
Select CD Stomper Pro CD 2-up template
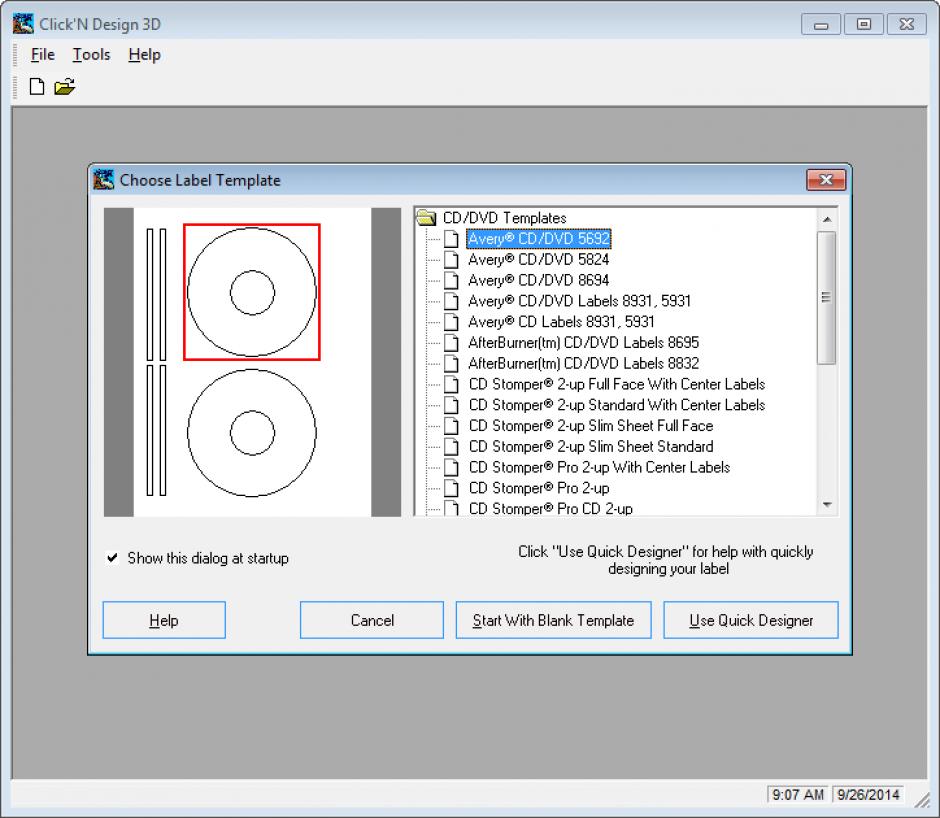(x=550, y=509)
